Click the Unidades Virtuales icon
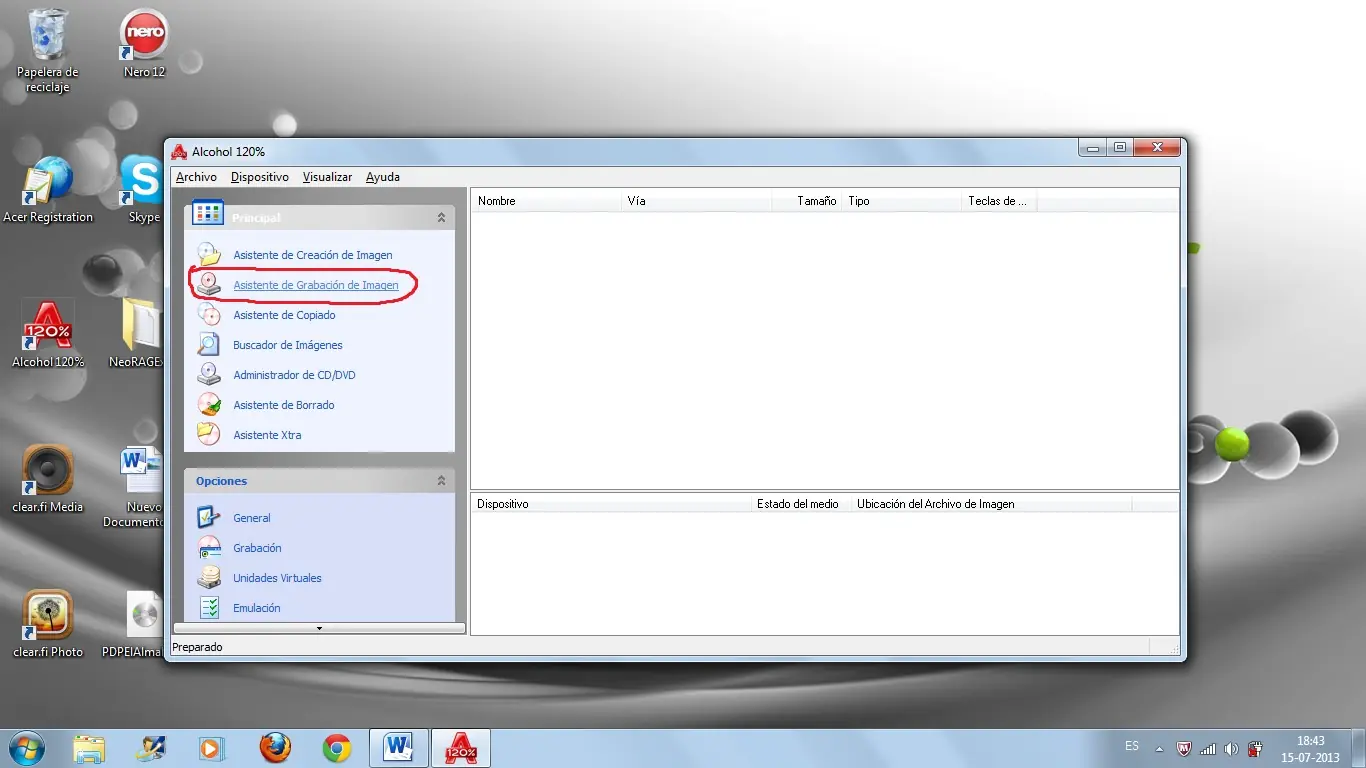1366x768 pixels. pyautogui.click(x=208, y=577)
